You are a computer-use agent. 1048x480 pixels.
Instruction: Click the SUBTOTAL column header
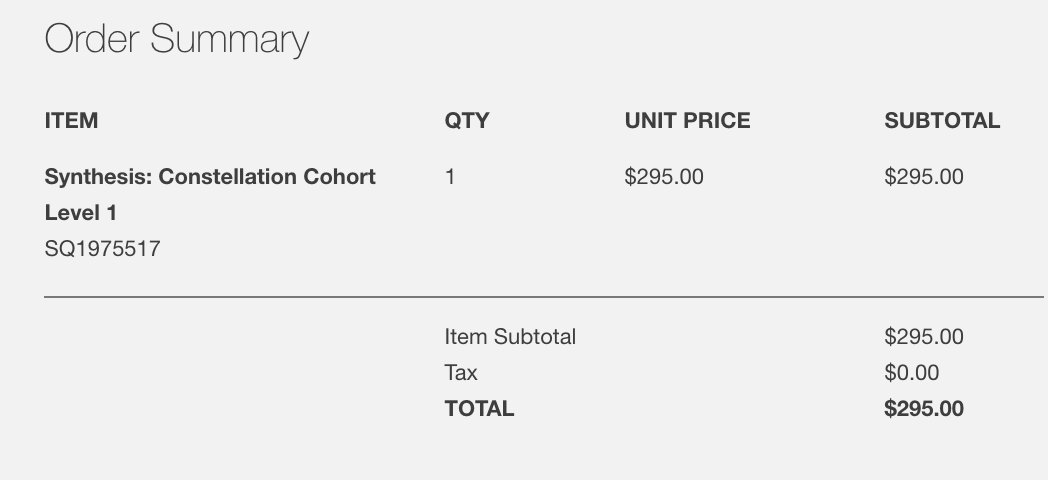click(x=942, y=121)
